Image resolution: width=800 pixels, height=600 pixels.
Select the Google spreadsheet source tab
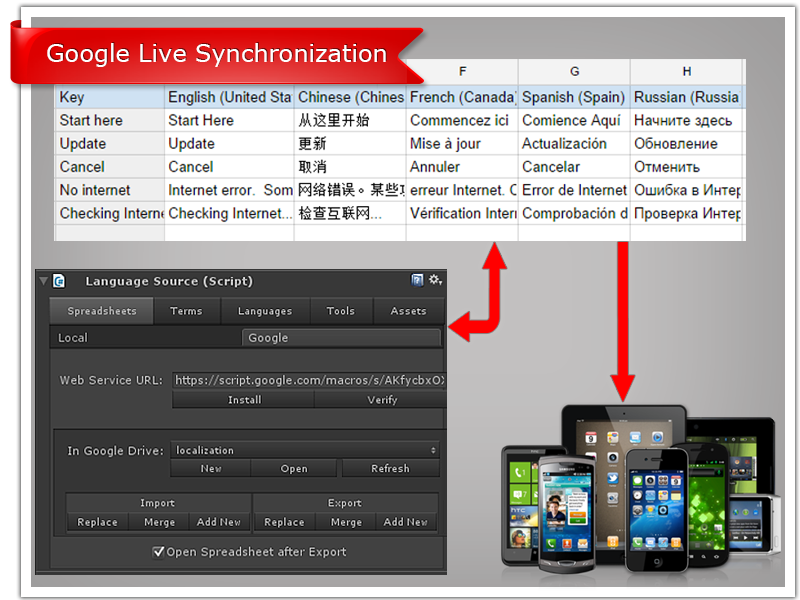(x=340, y=338)
